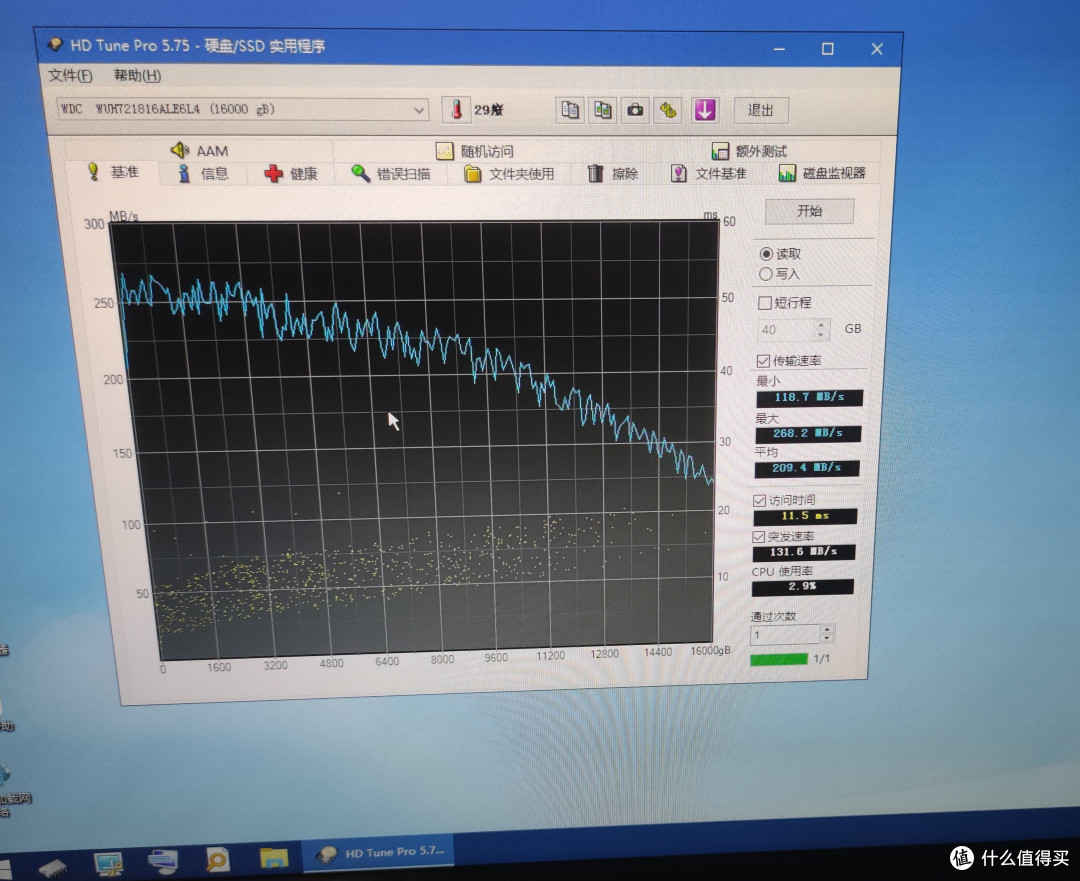Click the purple down-arrow minimize-to-tray icon

pyautogui.click(x=705, y=110)
